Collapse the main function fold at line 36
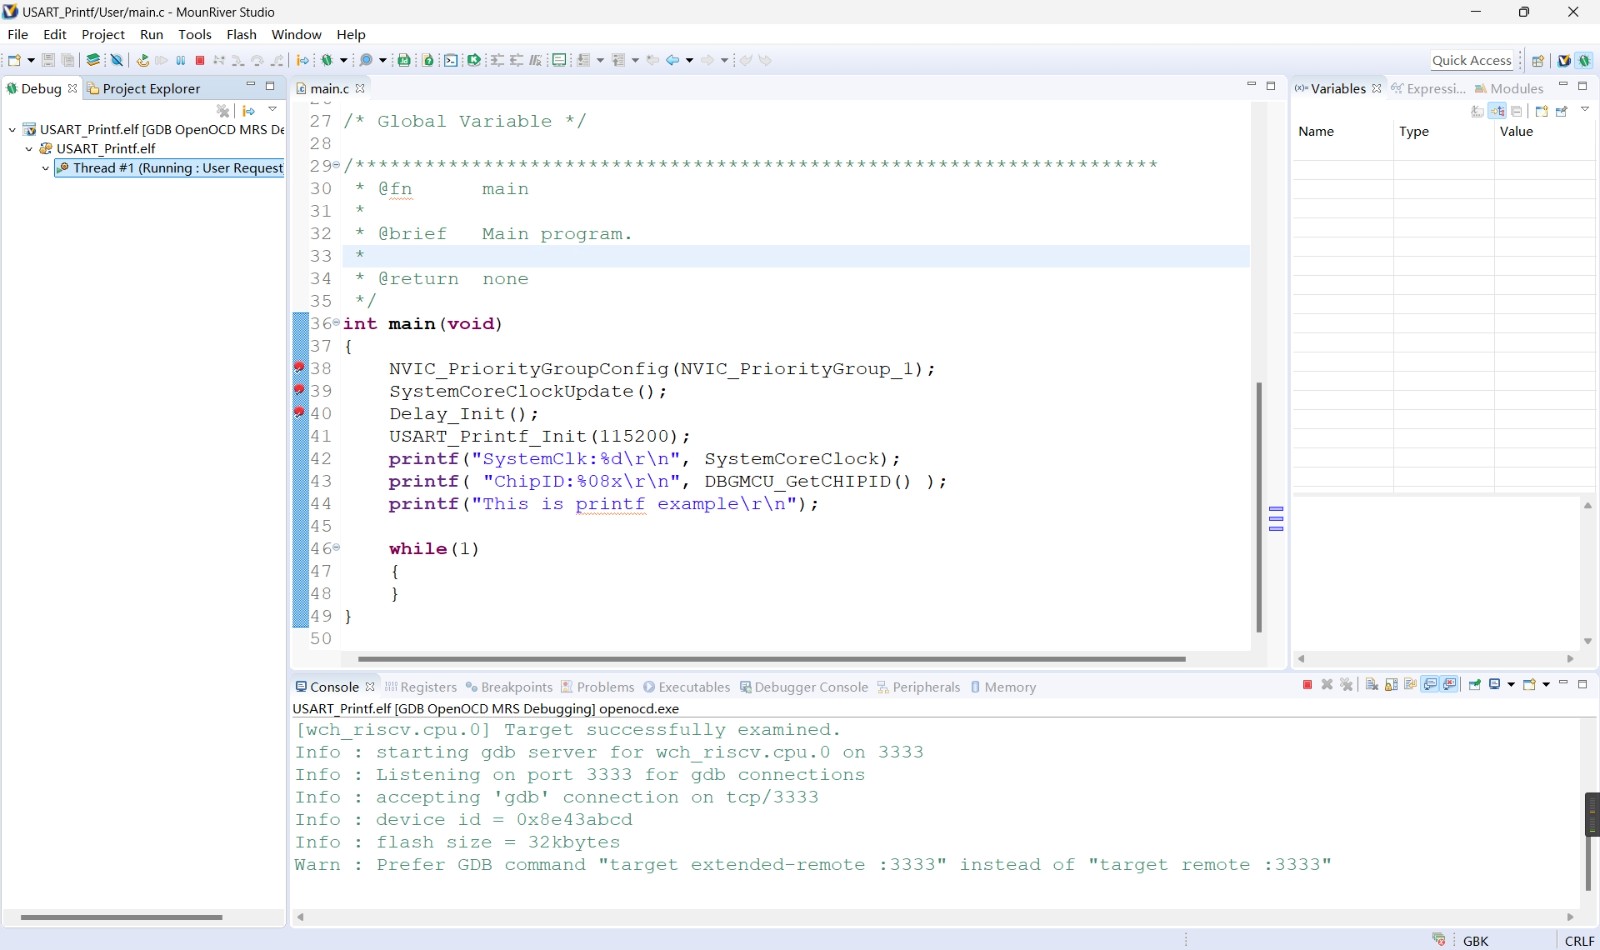Viewport: 1600px width, 950px height. click(x=336, y=322)
